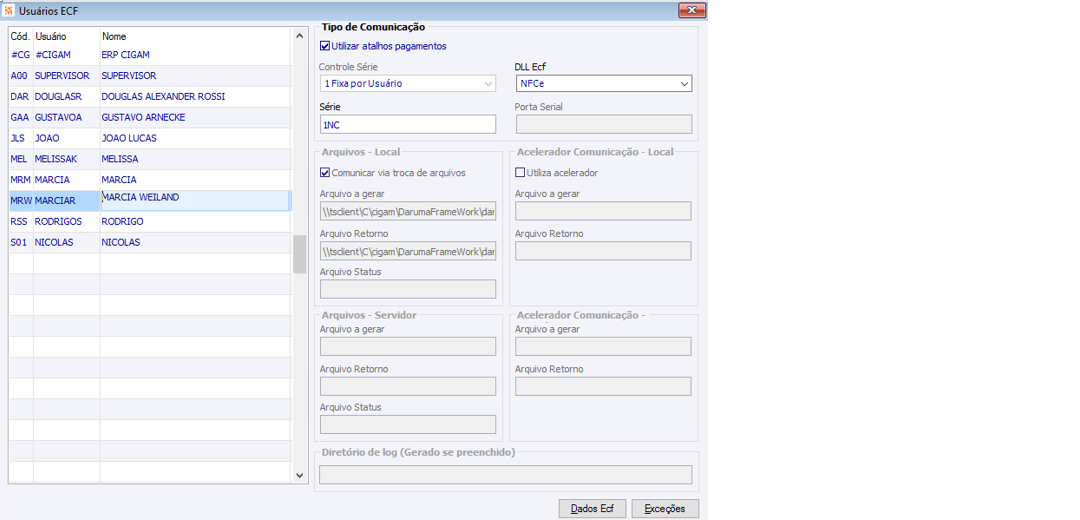
Task: Uncheck Comunicar via troca de arquivos
Action: pyautogui.click(x=325, y=173)
